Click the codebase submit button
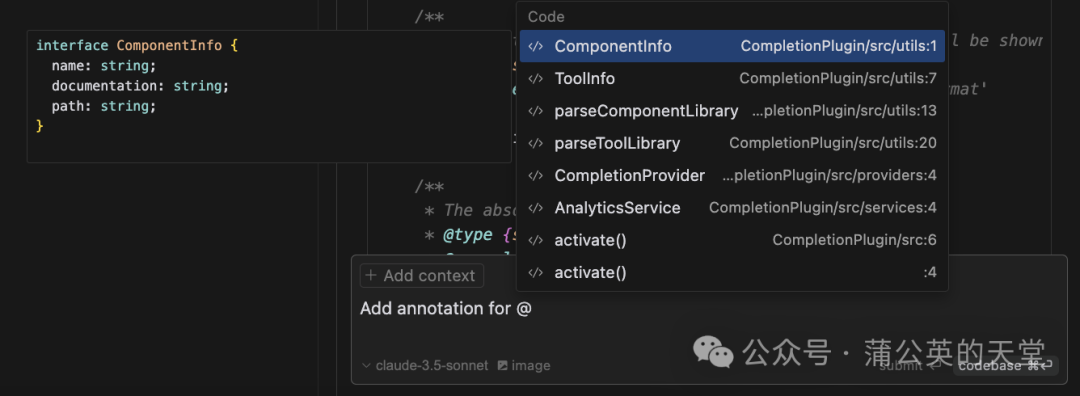This screenshot has width=1080, height=396. (x=1005, y=366)
